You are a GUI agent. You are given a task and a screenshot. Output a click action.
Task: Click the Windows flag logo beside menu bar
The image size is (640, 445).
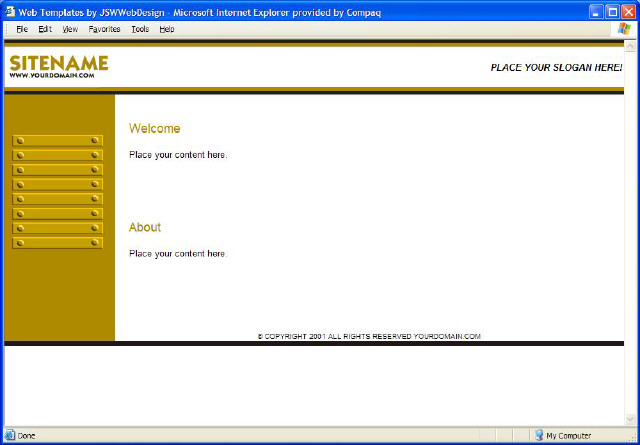point(624,29)
